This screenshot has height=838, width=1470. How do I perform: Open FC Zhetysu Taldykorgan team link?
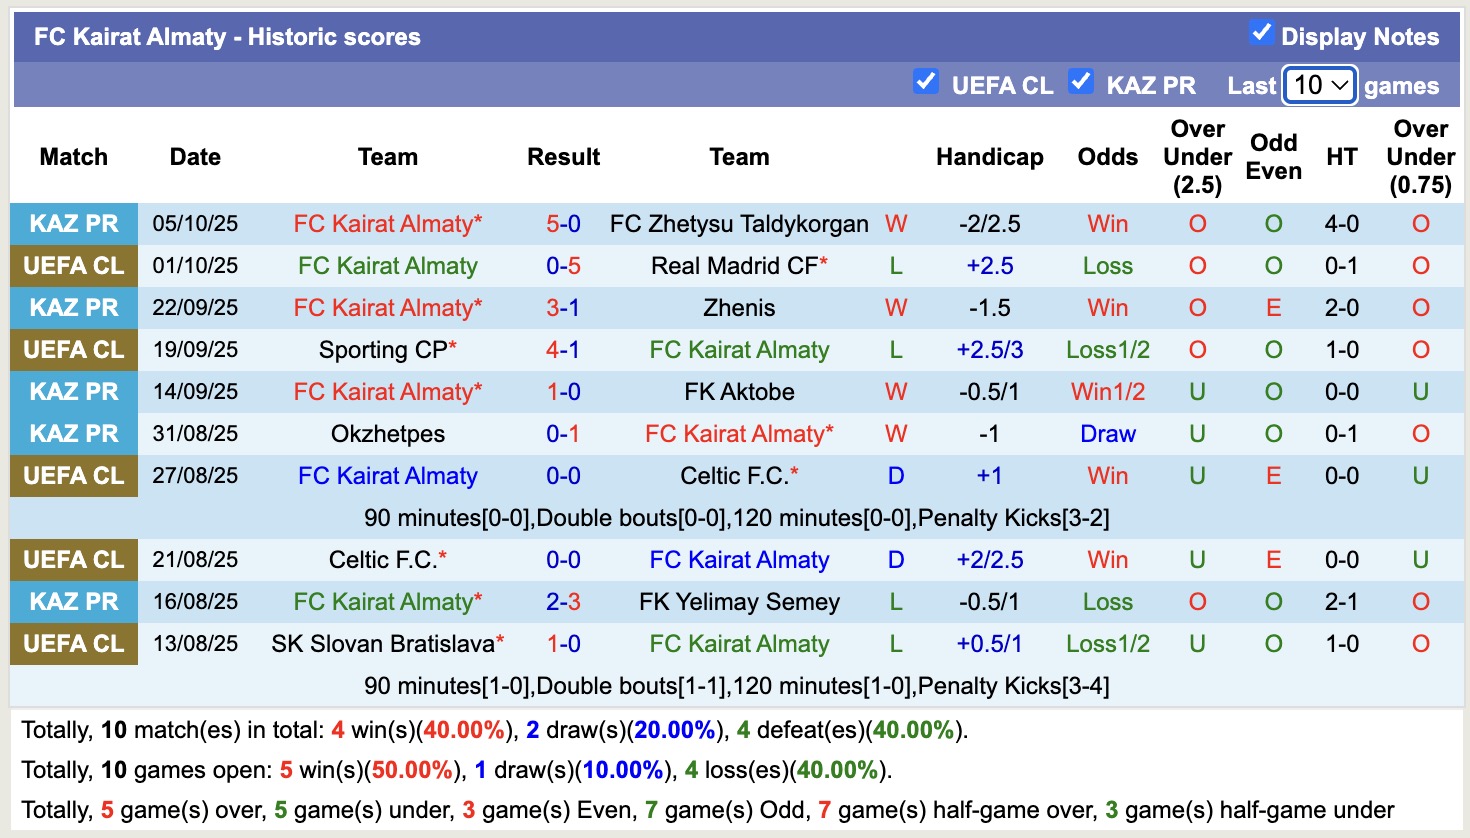click(739, 224)
